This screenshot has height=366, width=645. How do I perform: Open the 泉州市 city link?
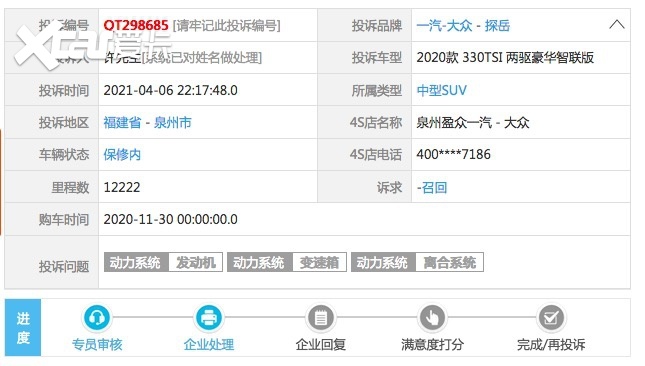pyautogui.click(x=173, y=123)
